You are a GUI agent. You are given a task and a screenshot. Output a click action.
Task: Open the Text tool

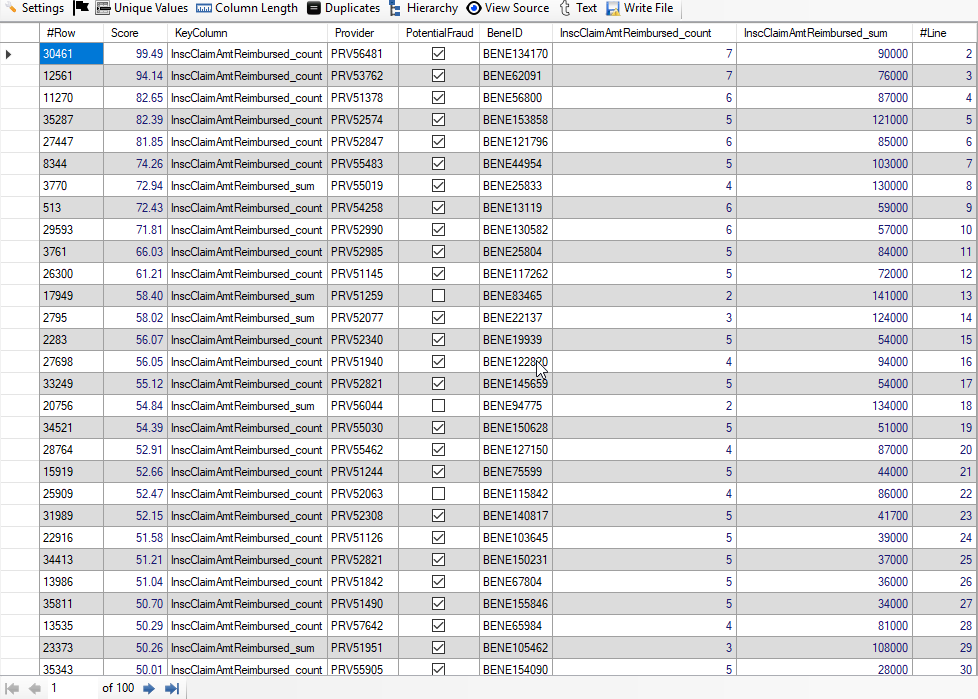[578, 8]
